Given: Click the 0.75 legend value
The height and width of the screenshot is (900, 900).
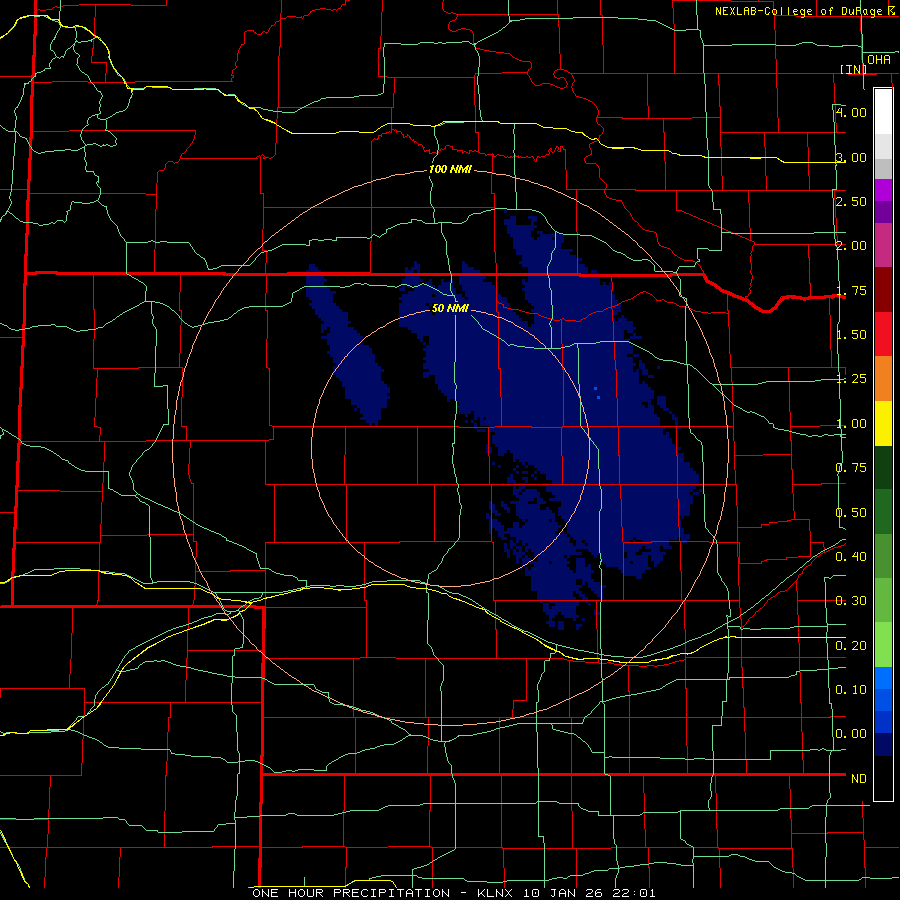Looking at the screenshot, I should [x=851, y=468].
